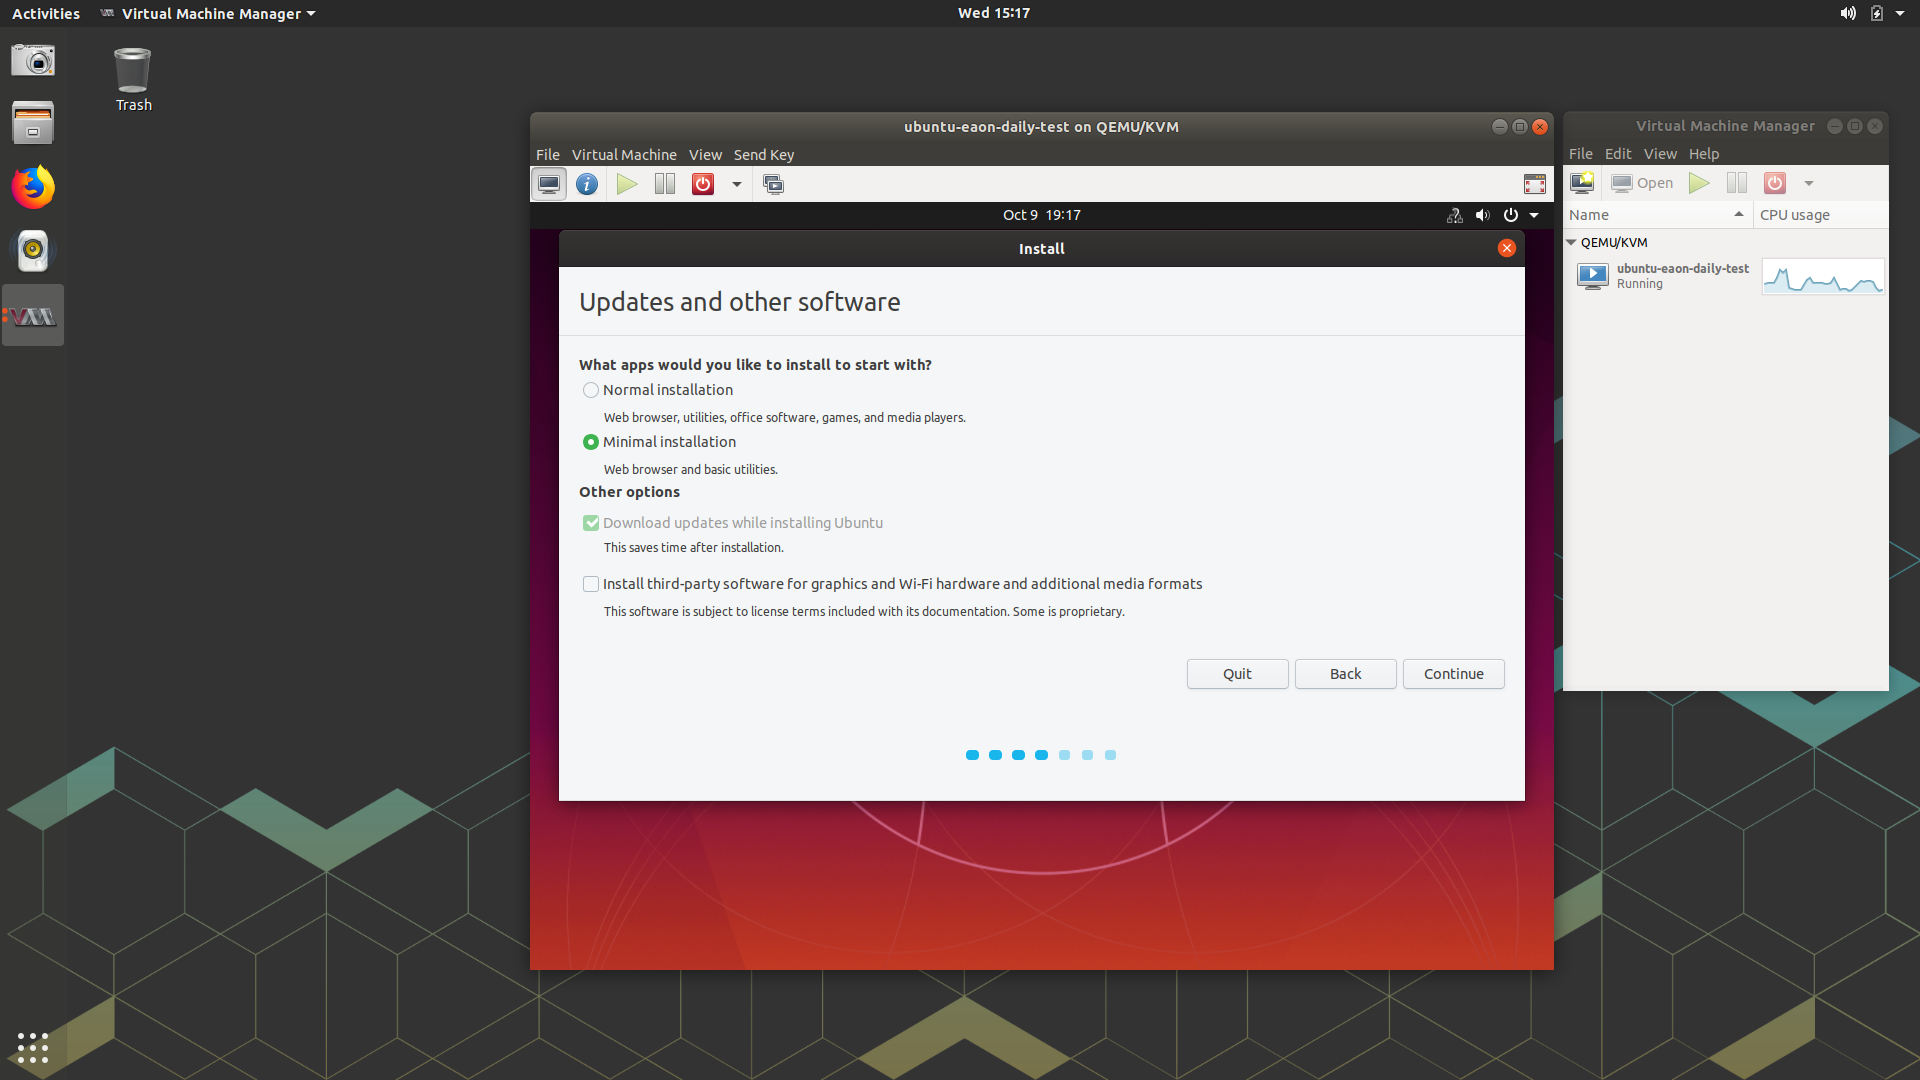Click the guest clock showing Oct 9 19:17
Image resolution: width=1920 pixels, height=1080 pixels.
pyautogui.click(x=1041, y=215)
